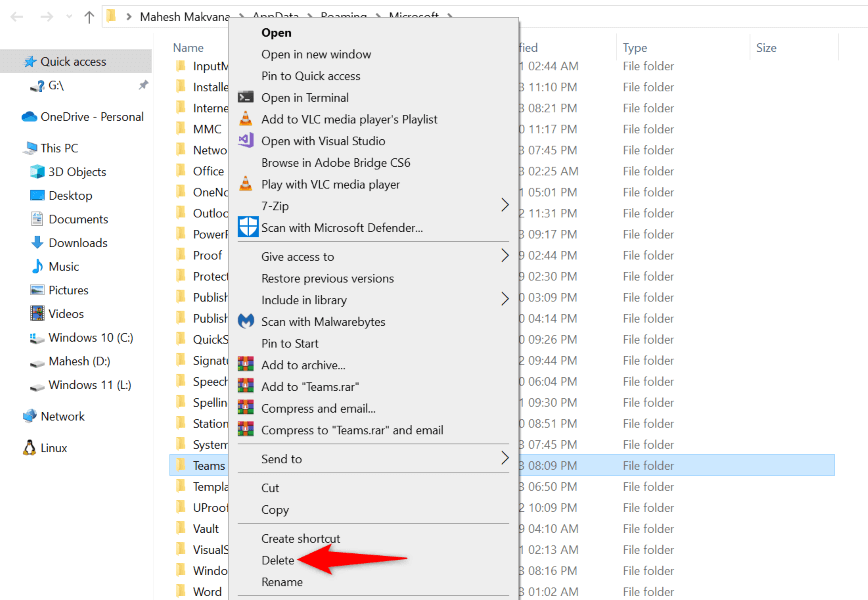Select Delete from the context menu

tap(278, 560)
